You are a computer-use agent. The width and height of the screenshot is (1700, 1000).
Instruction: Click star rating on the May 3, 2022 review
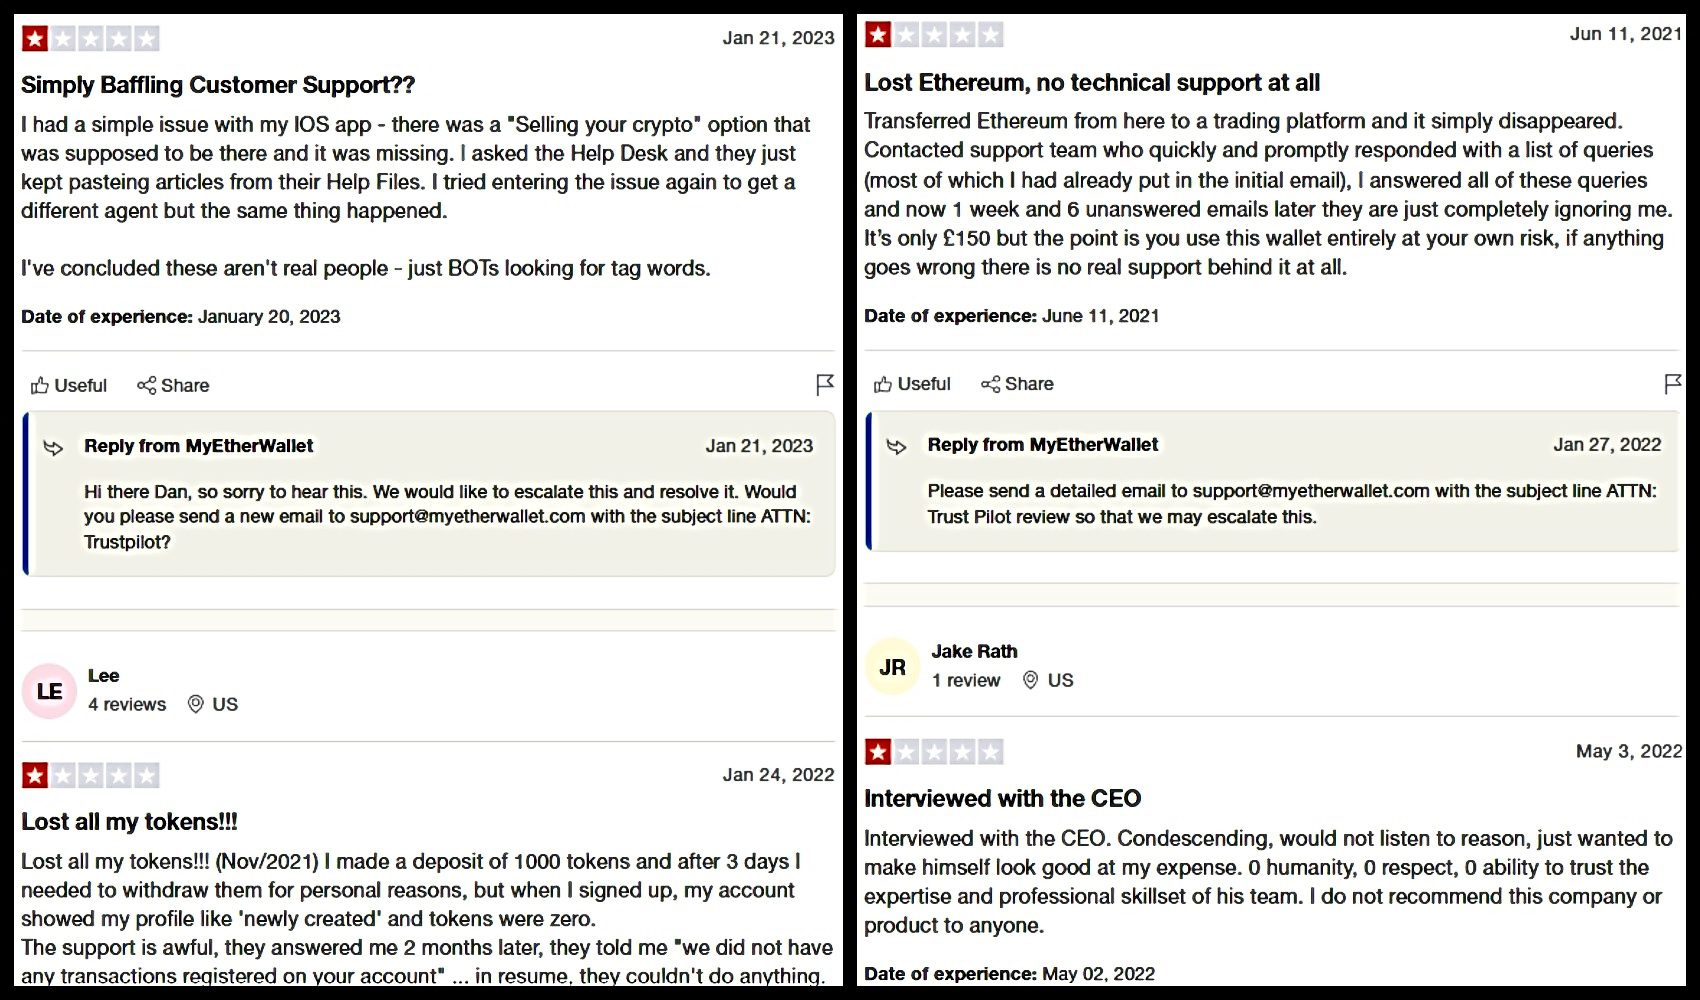coord(933,752)
